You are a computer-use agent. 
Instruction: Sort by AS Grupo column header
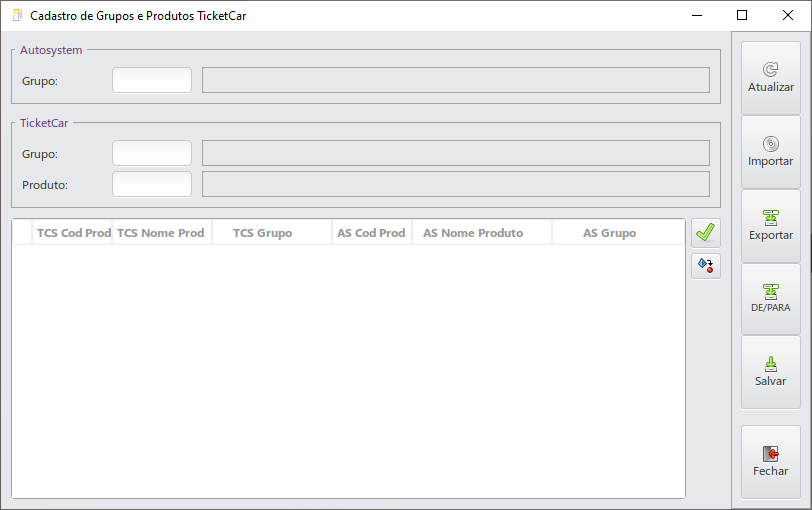(x=618, y=233)
